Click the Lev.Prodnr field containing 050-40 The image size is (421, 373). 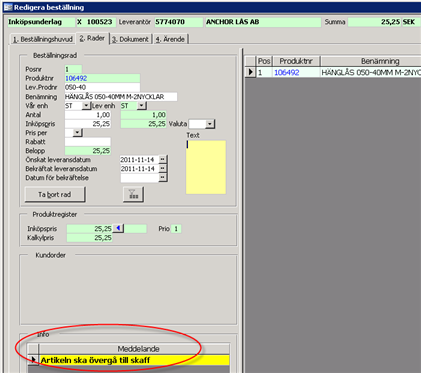102,87
